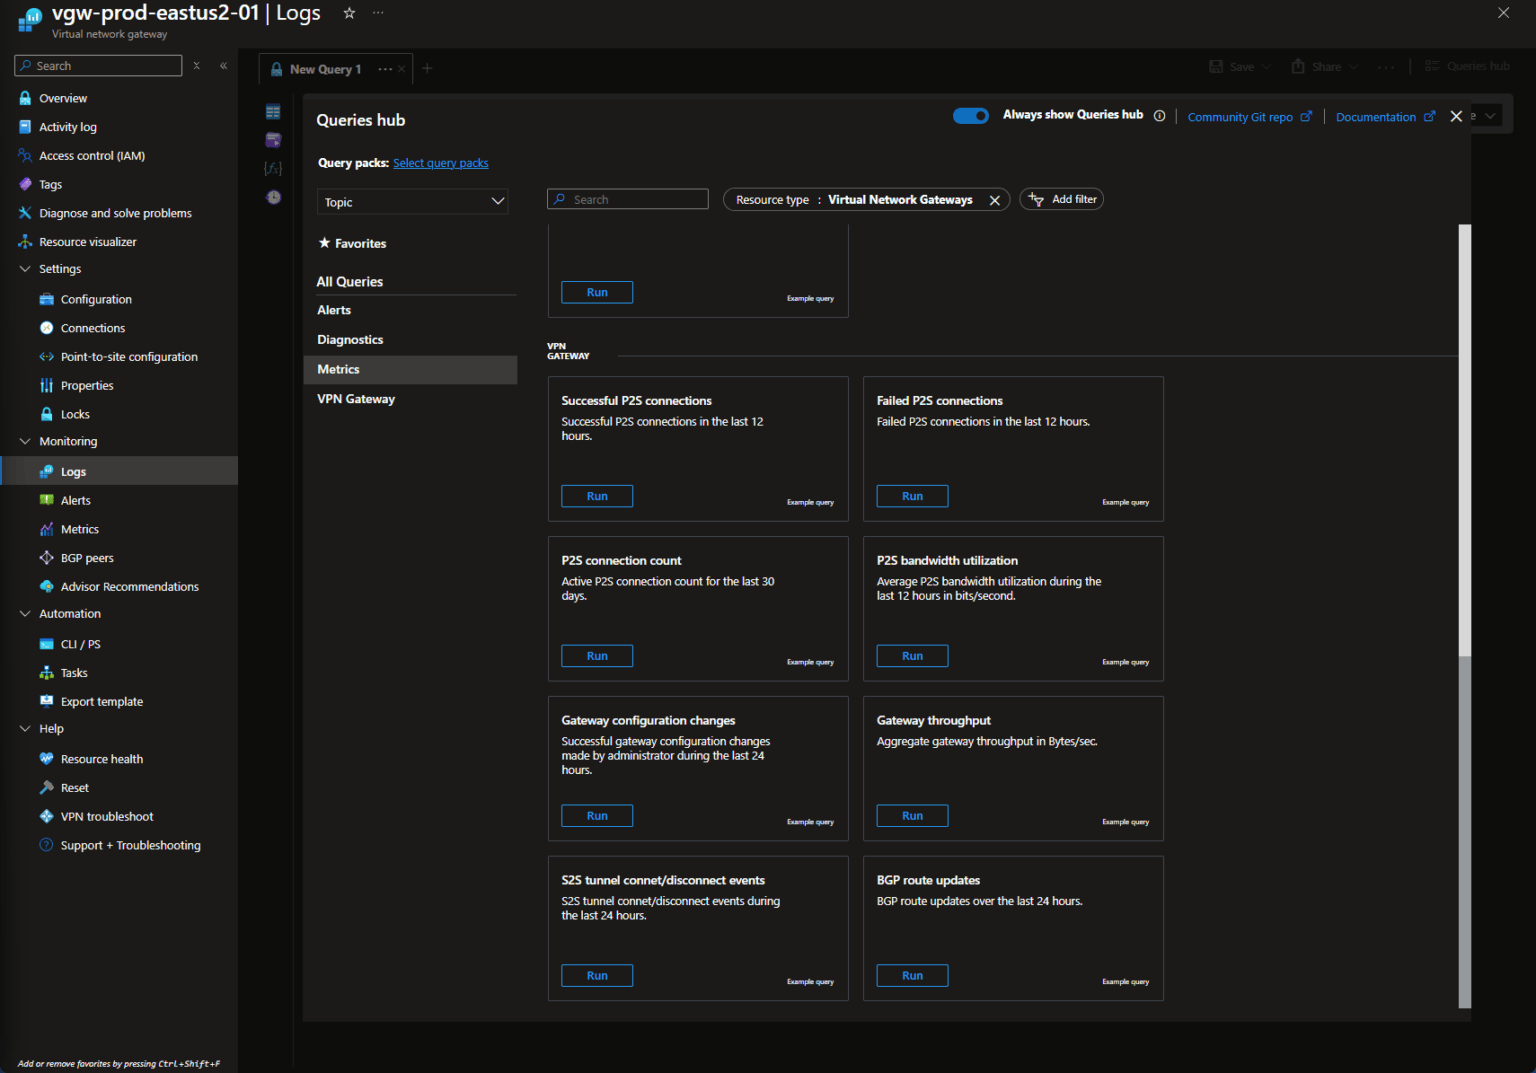1536x1073 pixels.
Task: Collapse the sidebar with double chevron
Action: 223,66
